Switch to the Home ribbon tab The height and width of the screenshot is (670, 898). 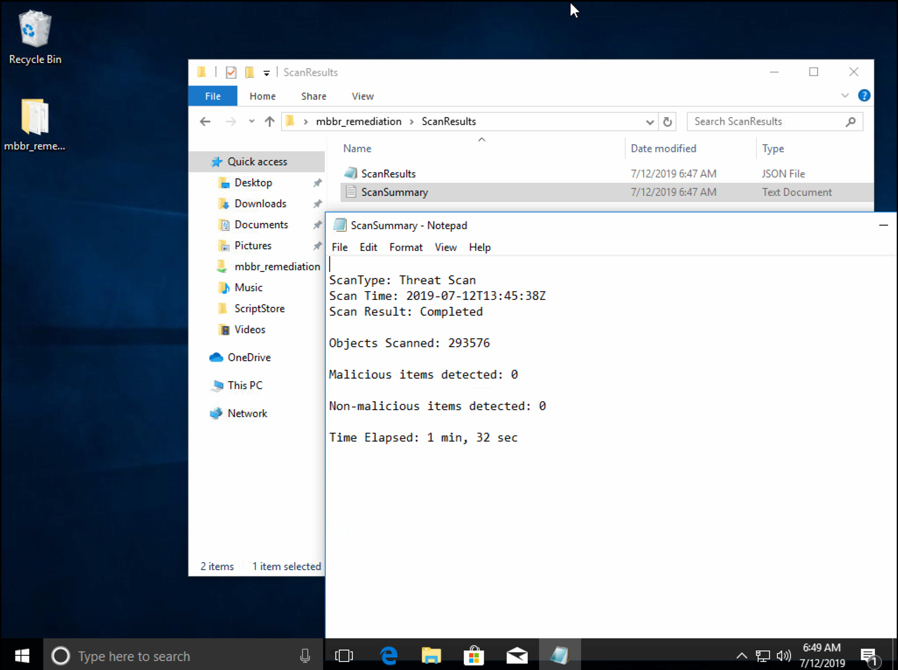tap(262, 96)
